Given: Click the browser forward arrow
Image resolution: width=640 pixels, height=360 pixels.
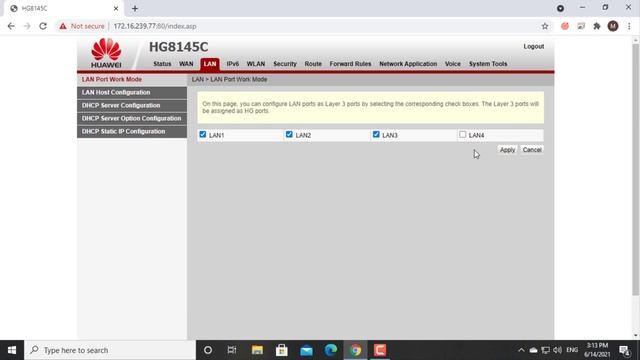Looking at the screenshot, I should coord(27,26).
